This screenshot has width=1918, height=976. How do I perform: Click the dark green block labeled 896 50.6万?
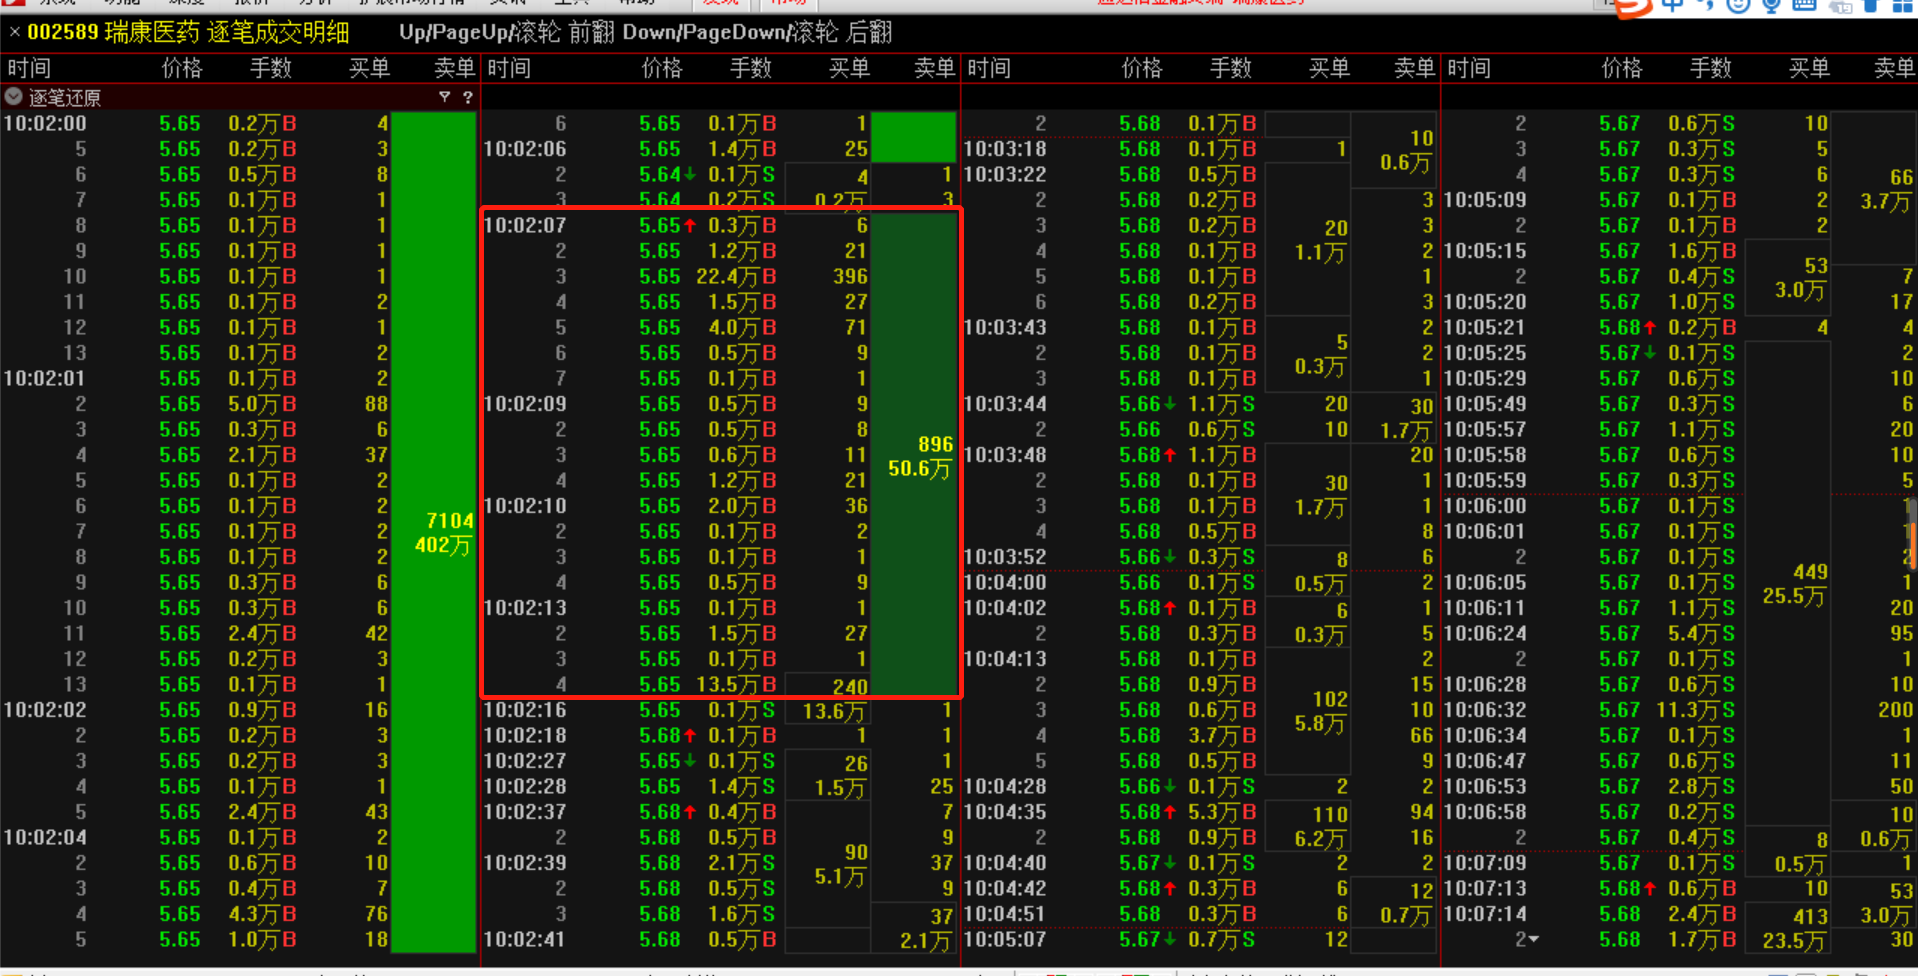click(914, 455)
